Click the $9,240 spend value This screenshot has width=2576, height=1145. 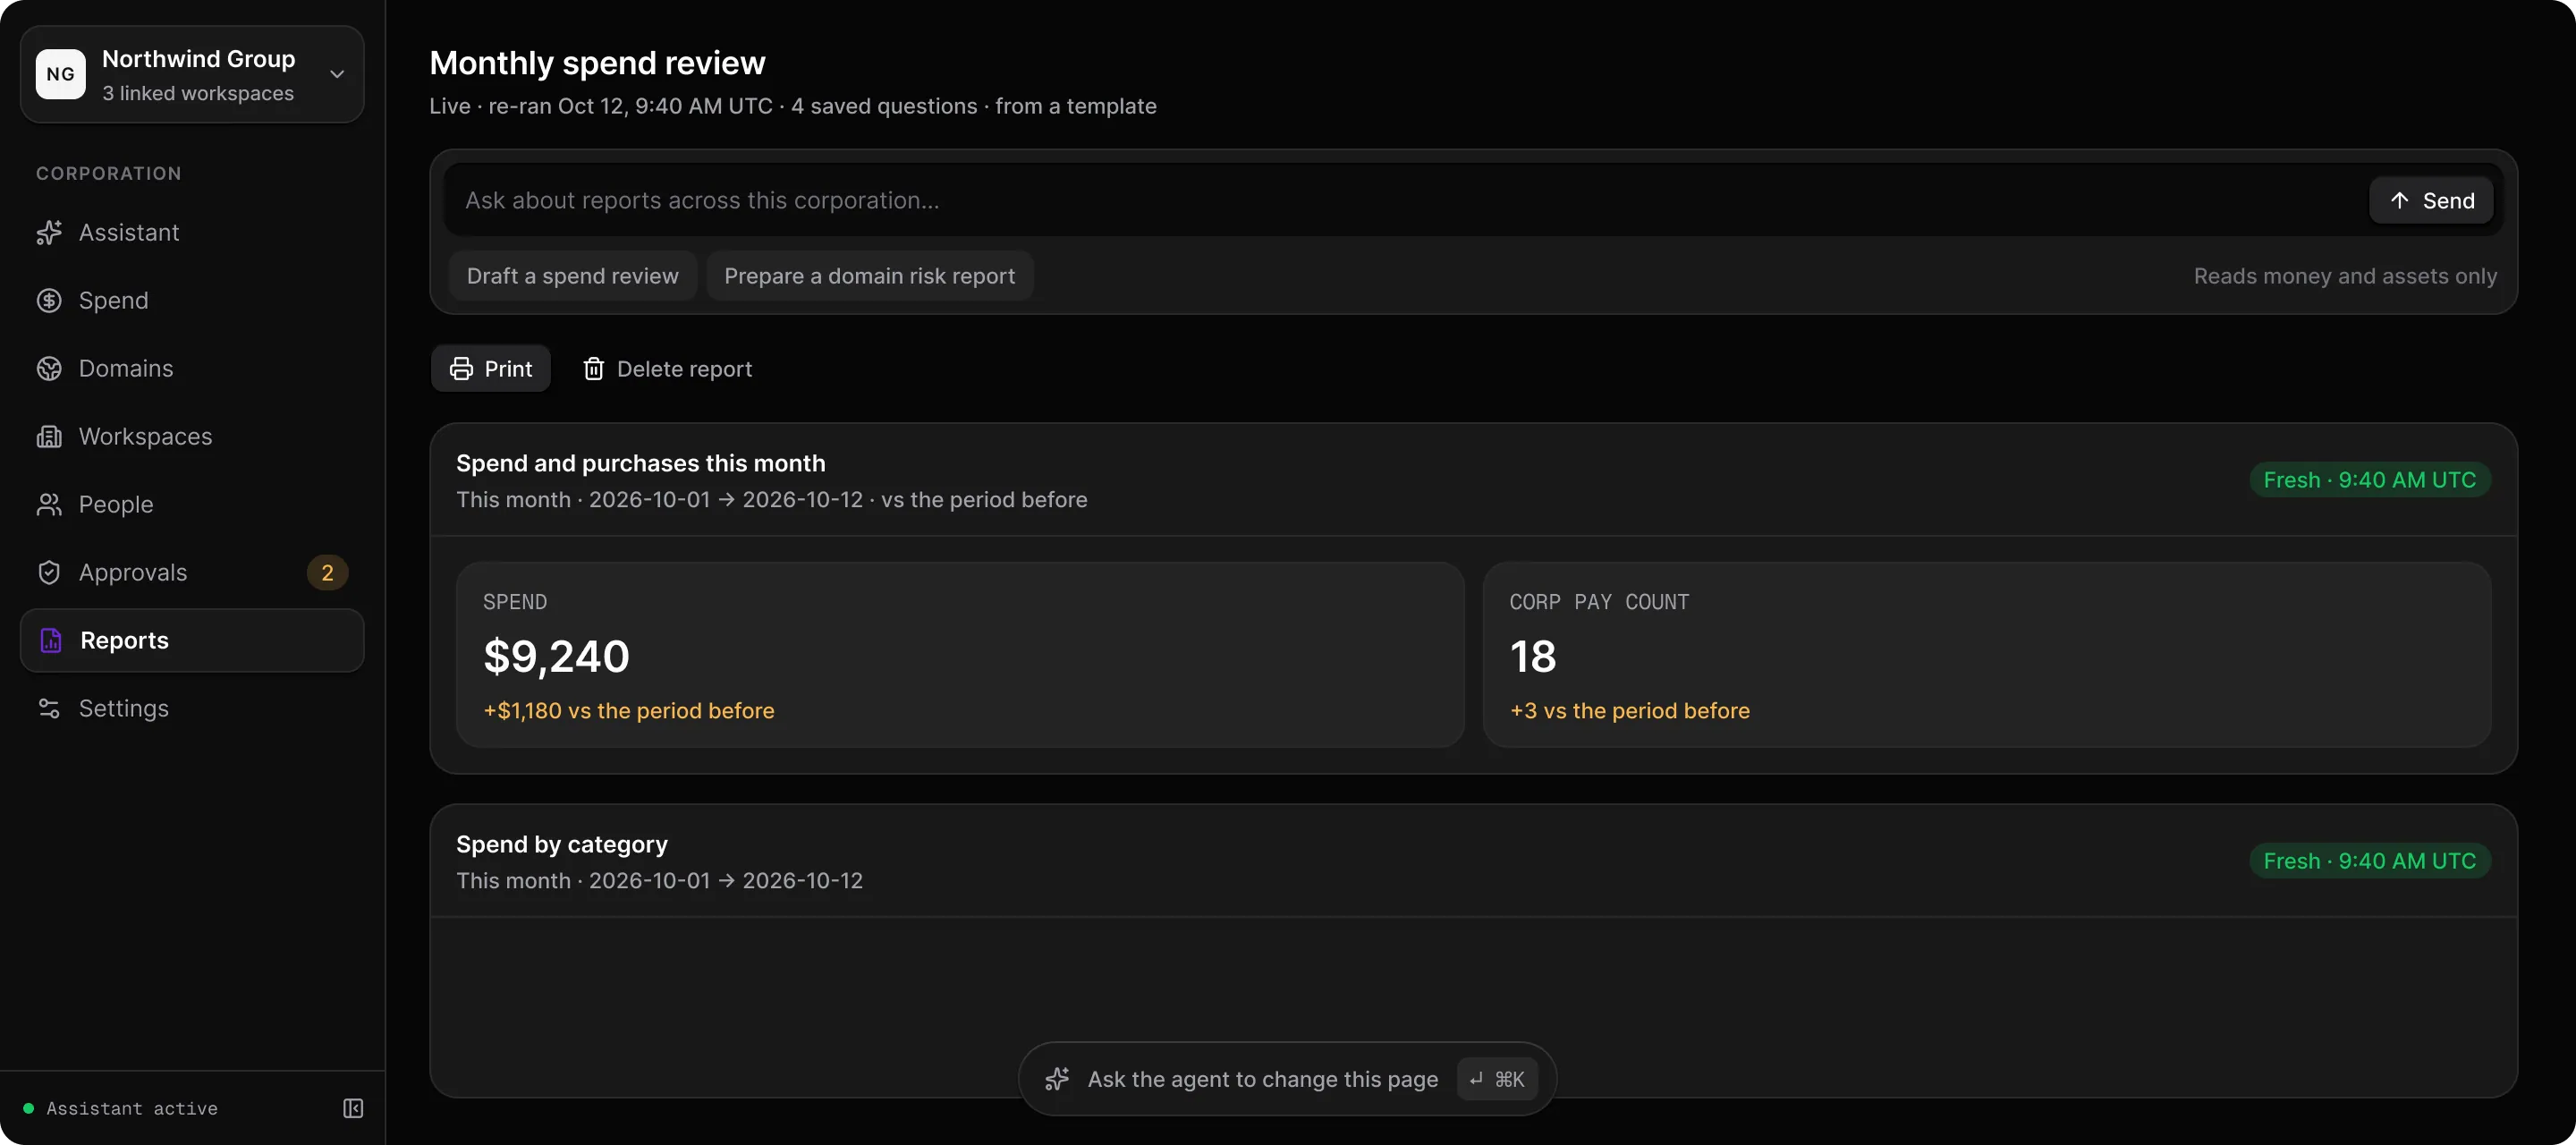point(556,656)
